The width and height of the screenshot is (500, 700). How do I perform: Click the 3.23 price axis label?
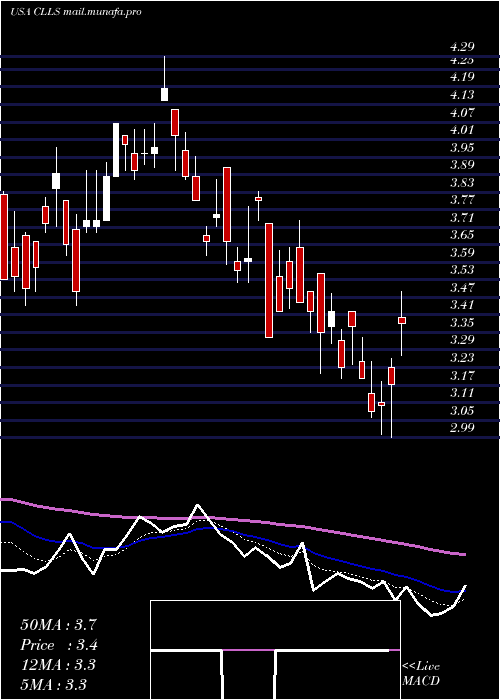462,358
